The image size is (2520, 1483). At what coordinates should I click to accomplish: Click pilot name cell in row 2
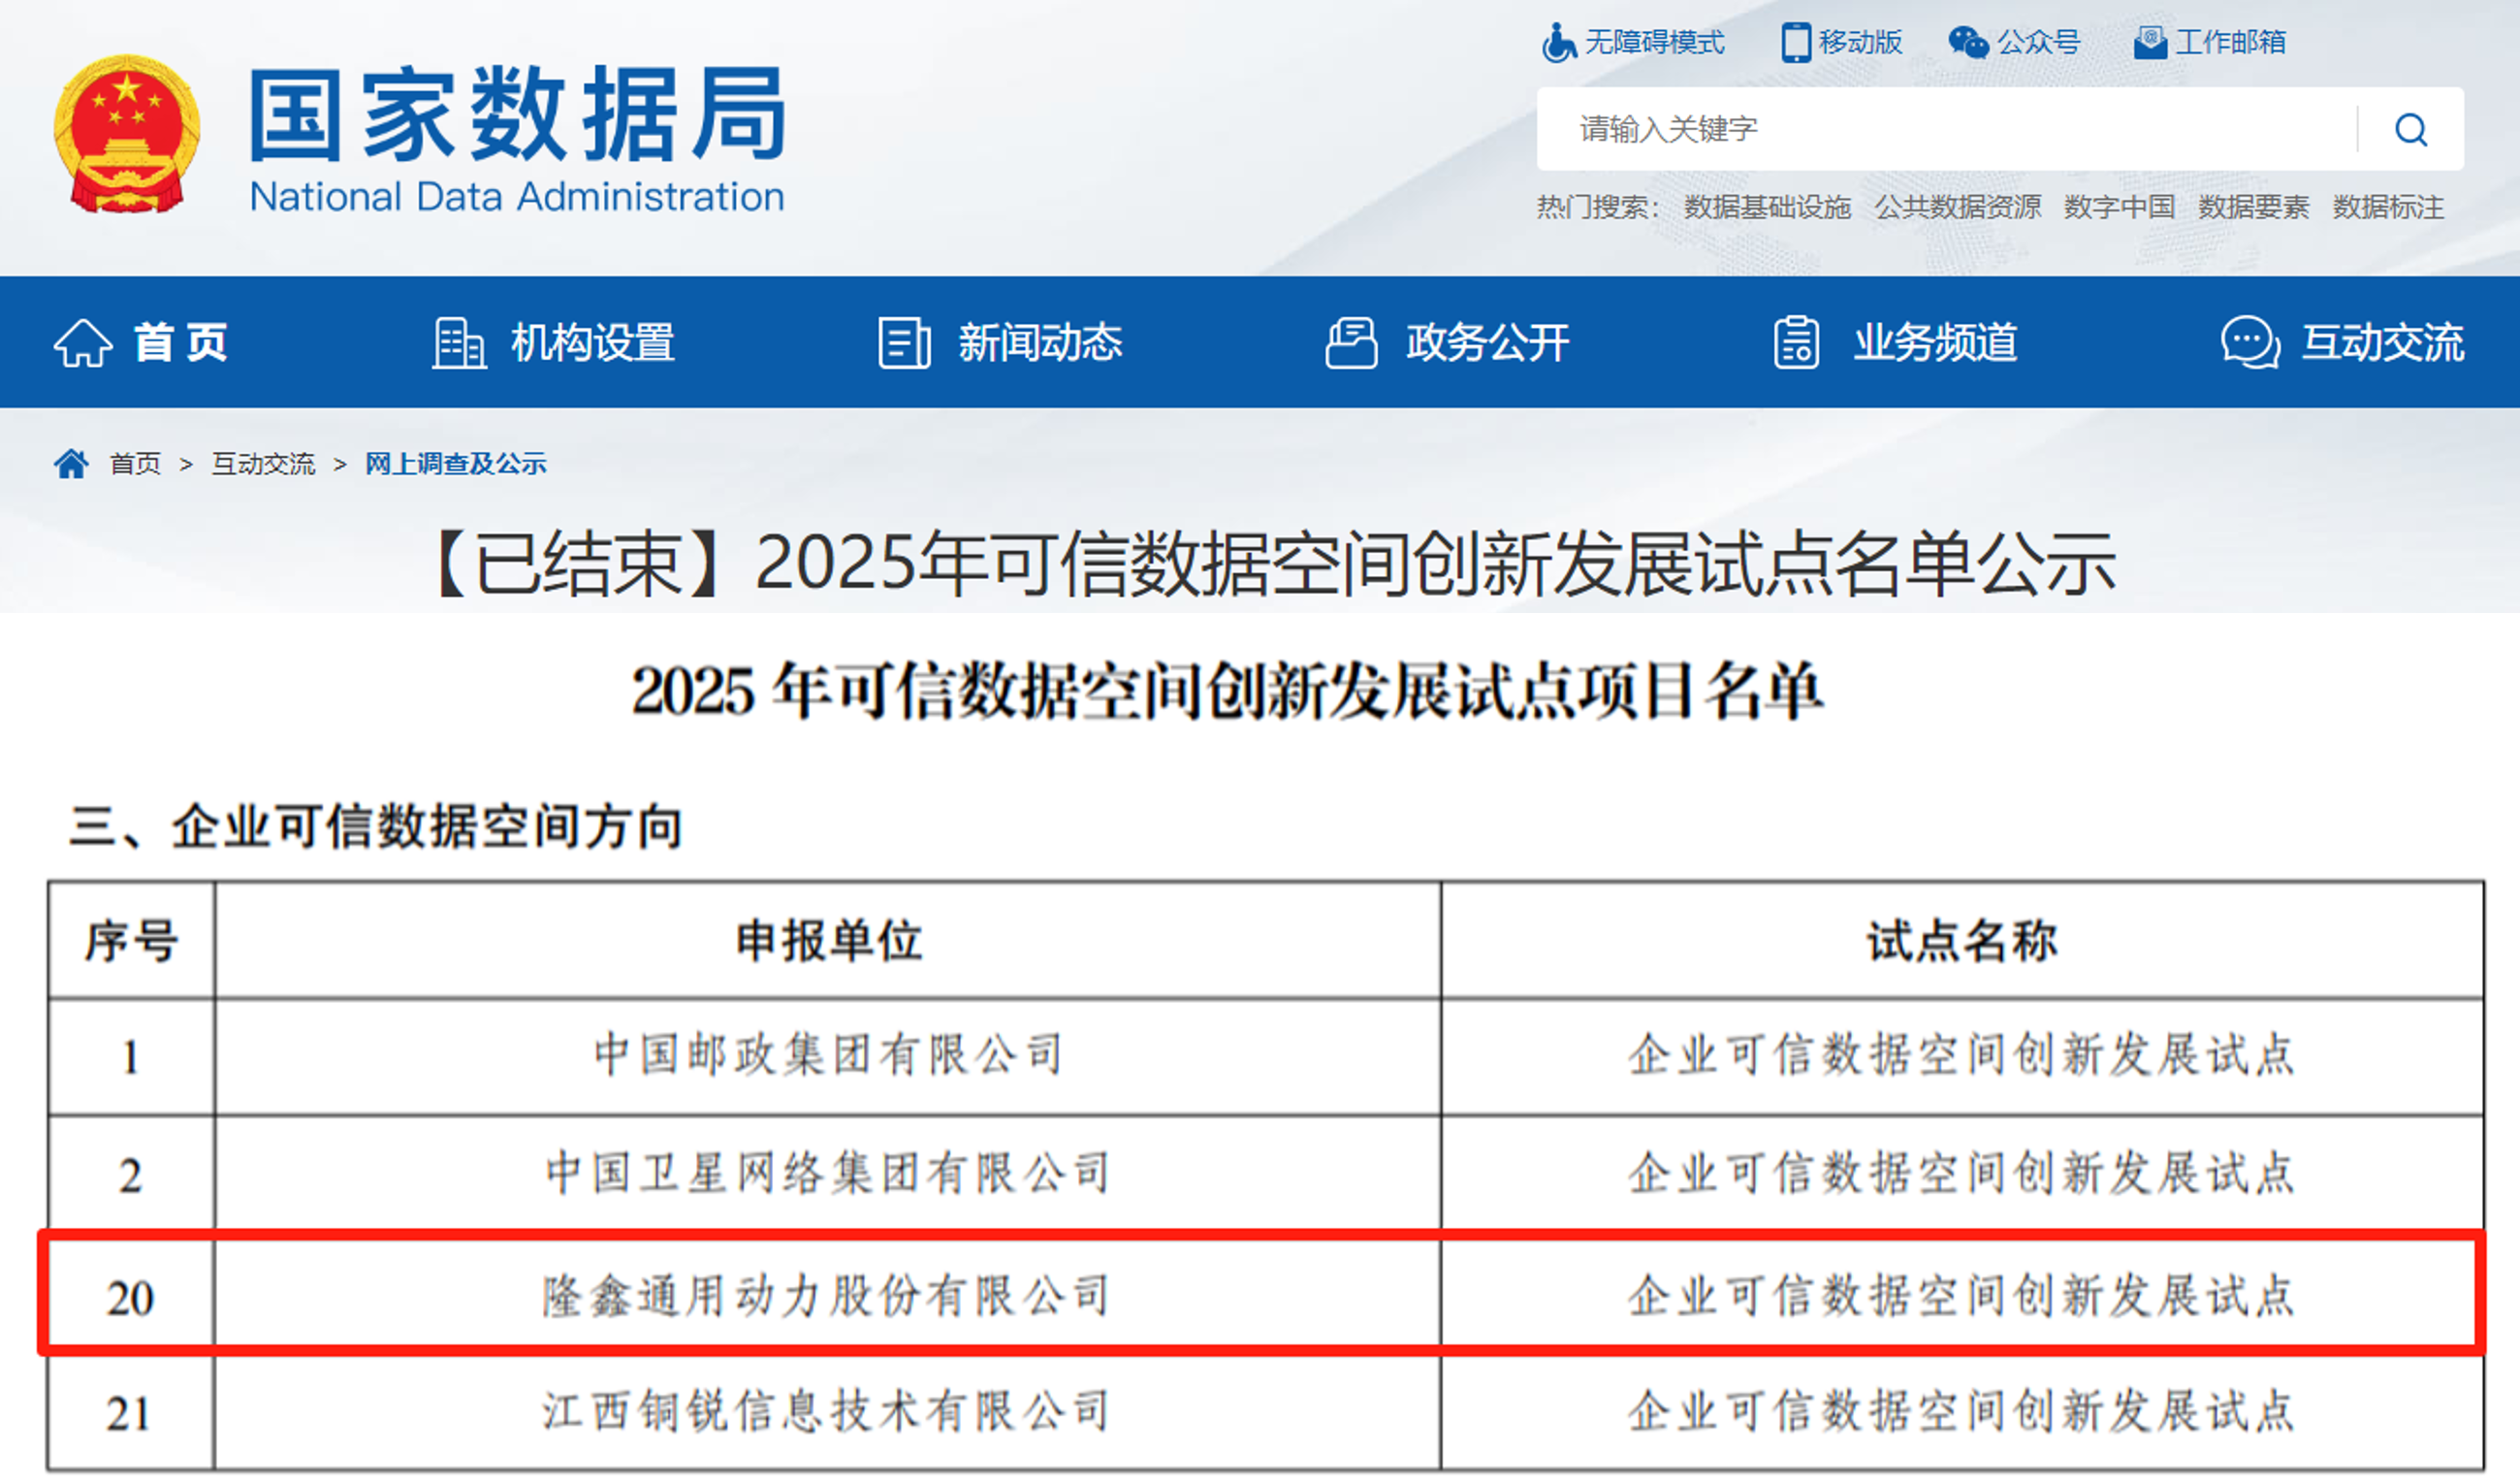click(x=1962, y=1173)
